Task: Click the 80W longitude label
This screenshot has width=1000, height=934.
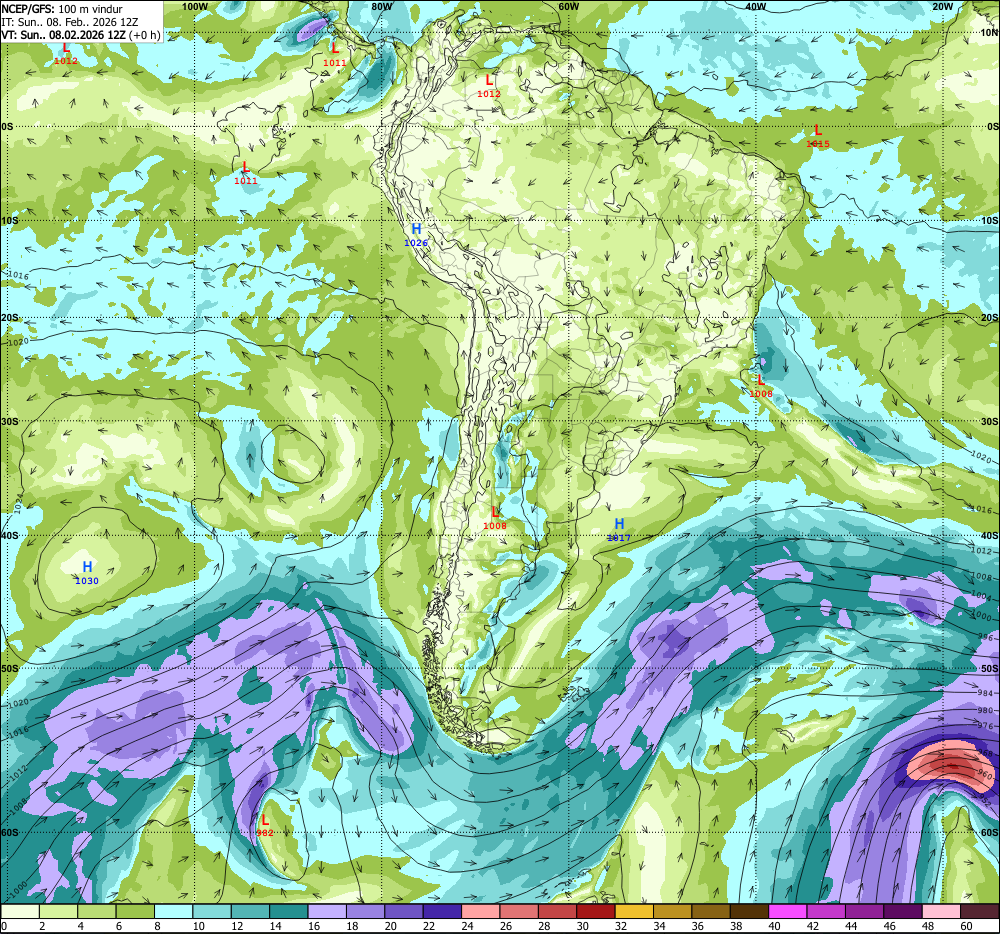Action: click(x=381, y=6)
